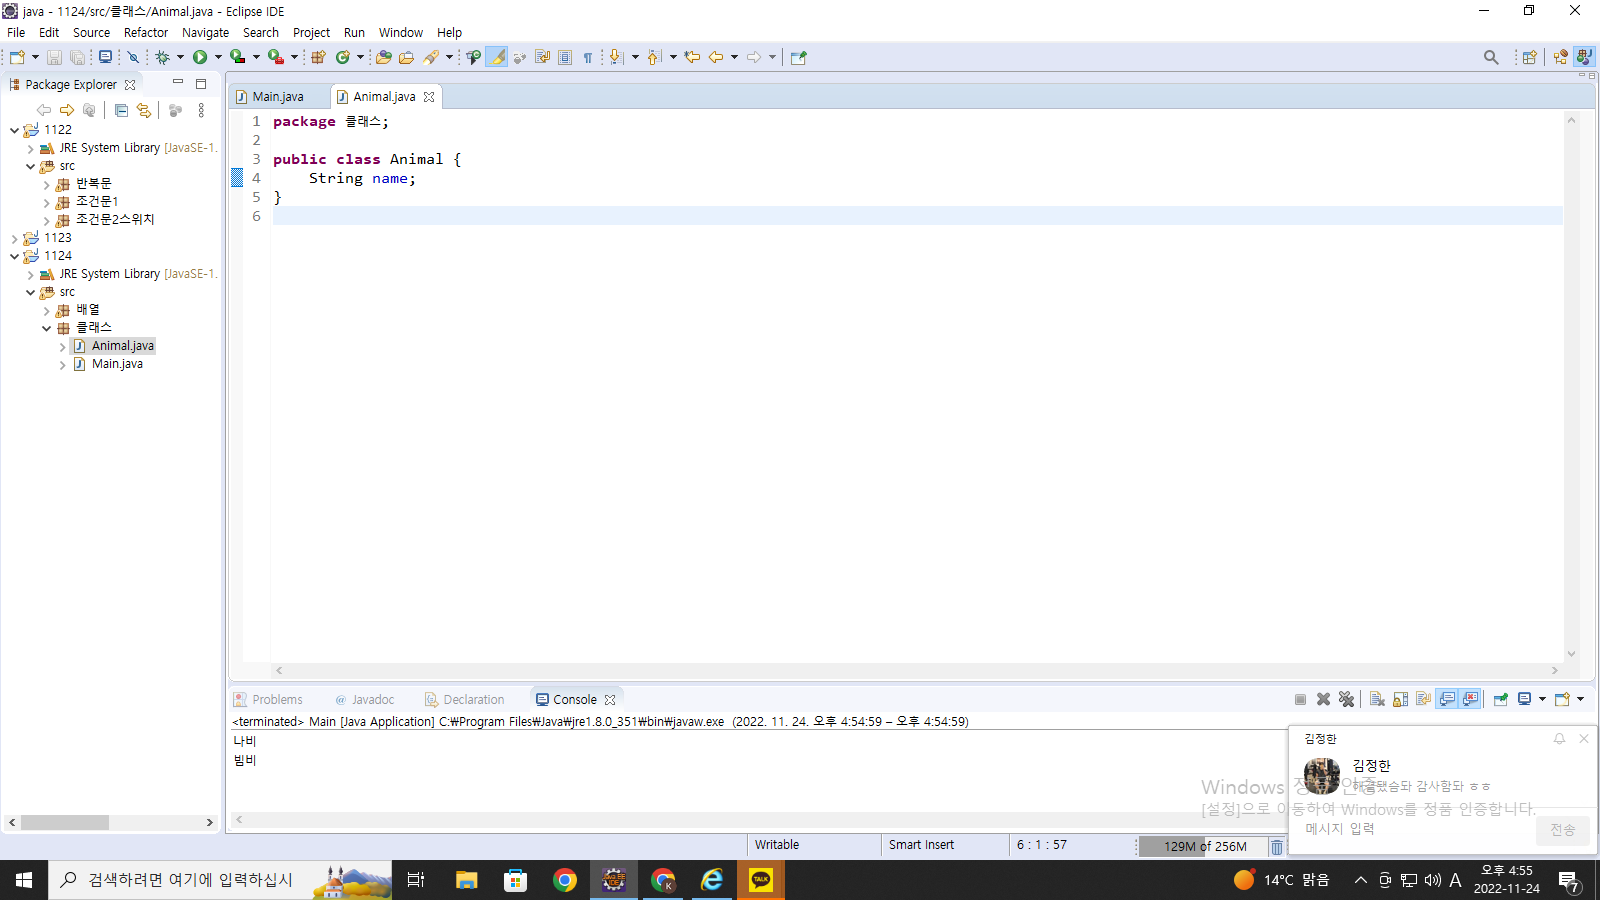
Task: Click the Skip All Breakpoints icon
Action: click(x=133, y=57)
